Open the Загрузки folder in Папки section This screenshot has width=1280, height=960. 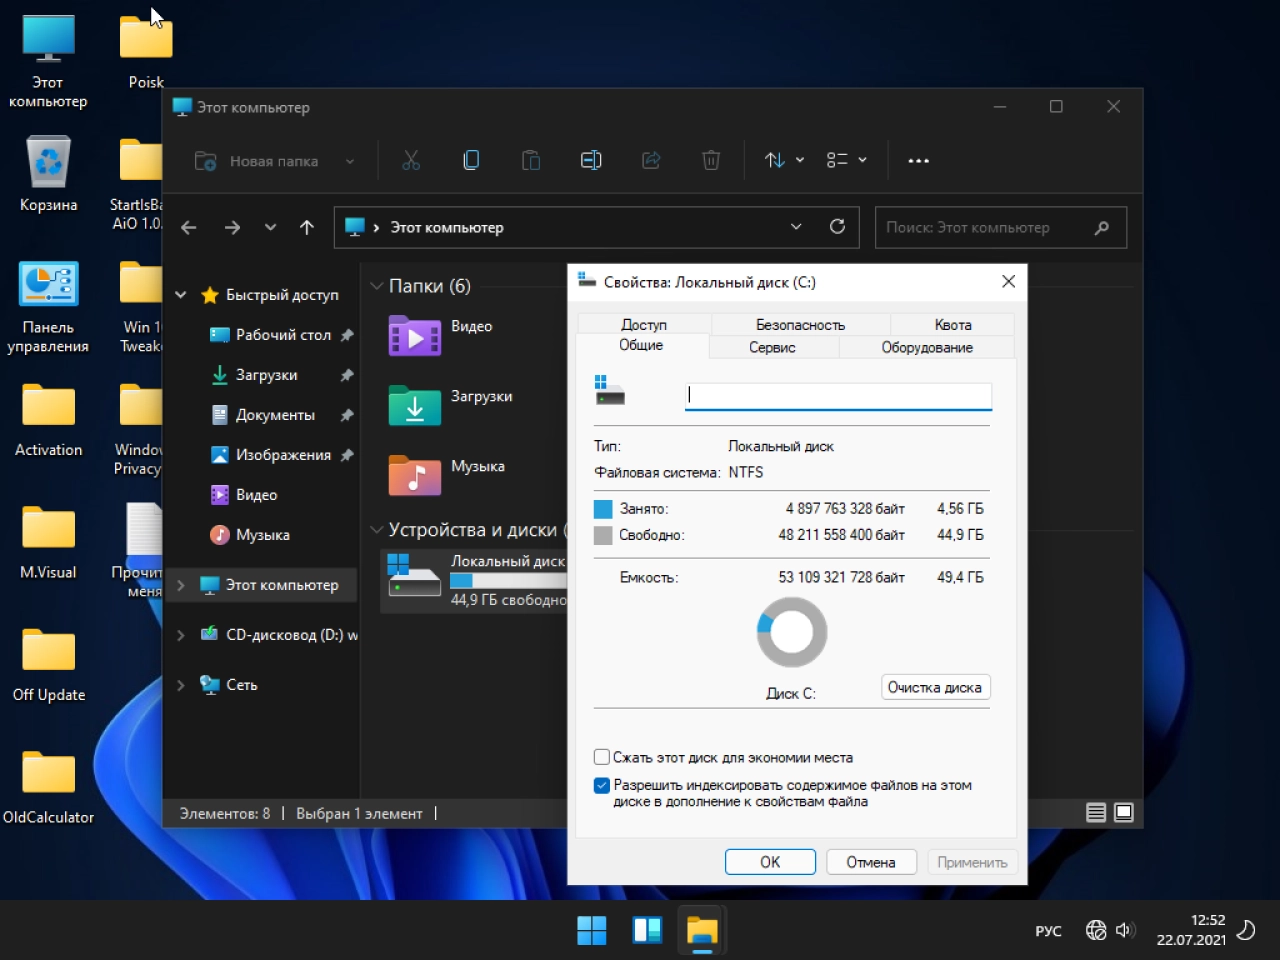[x=450, y=406]
